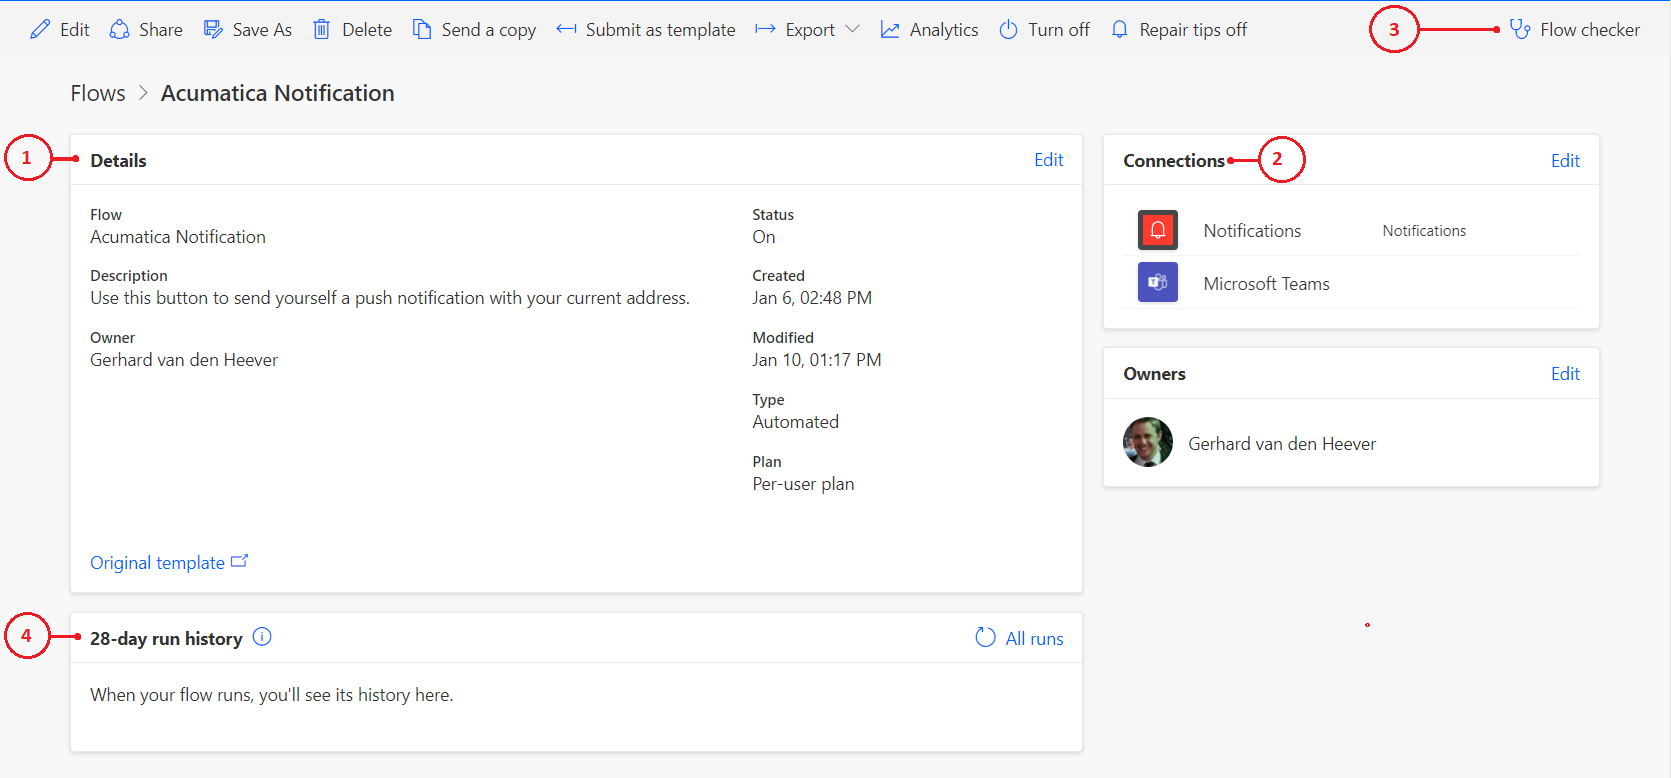Click owner name under Details
1671x778 pixels.
coord(184,360)
